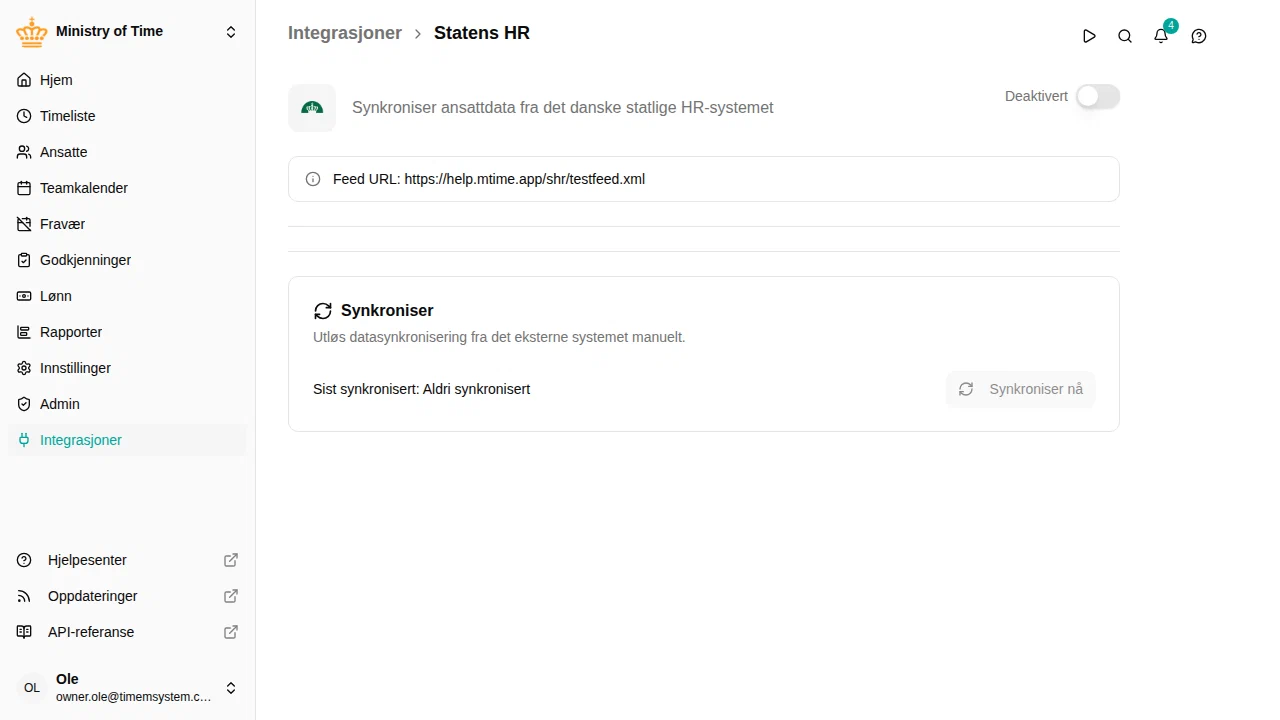Open external link icon for API-referanse
Screen dimensions: 1280x720
tap(231, 632)
